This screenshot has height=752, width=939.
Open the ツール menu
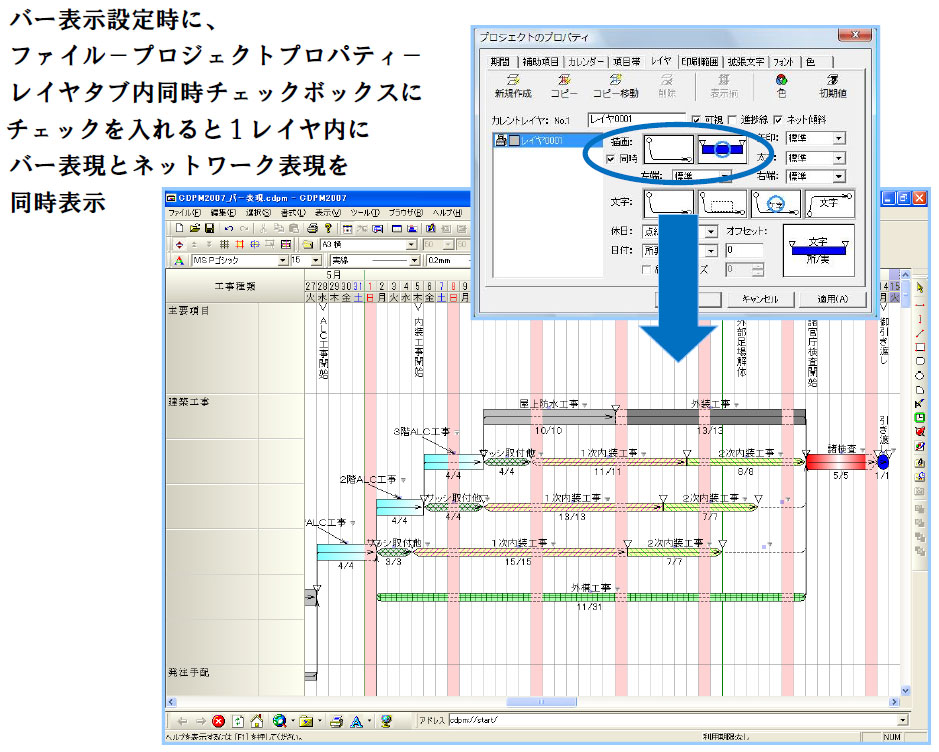(363, 211)
